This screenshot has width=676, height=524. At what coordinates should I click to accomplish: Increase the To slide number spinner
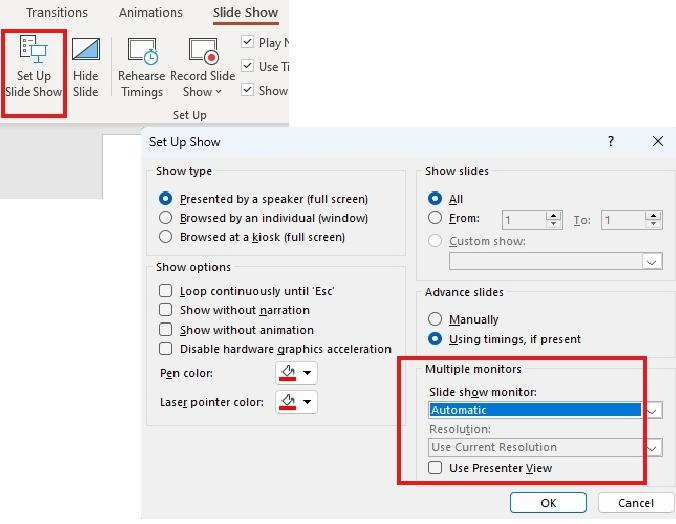[x=654, y=216]
